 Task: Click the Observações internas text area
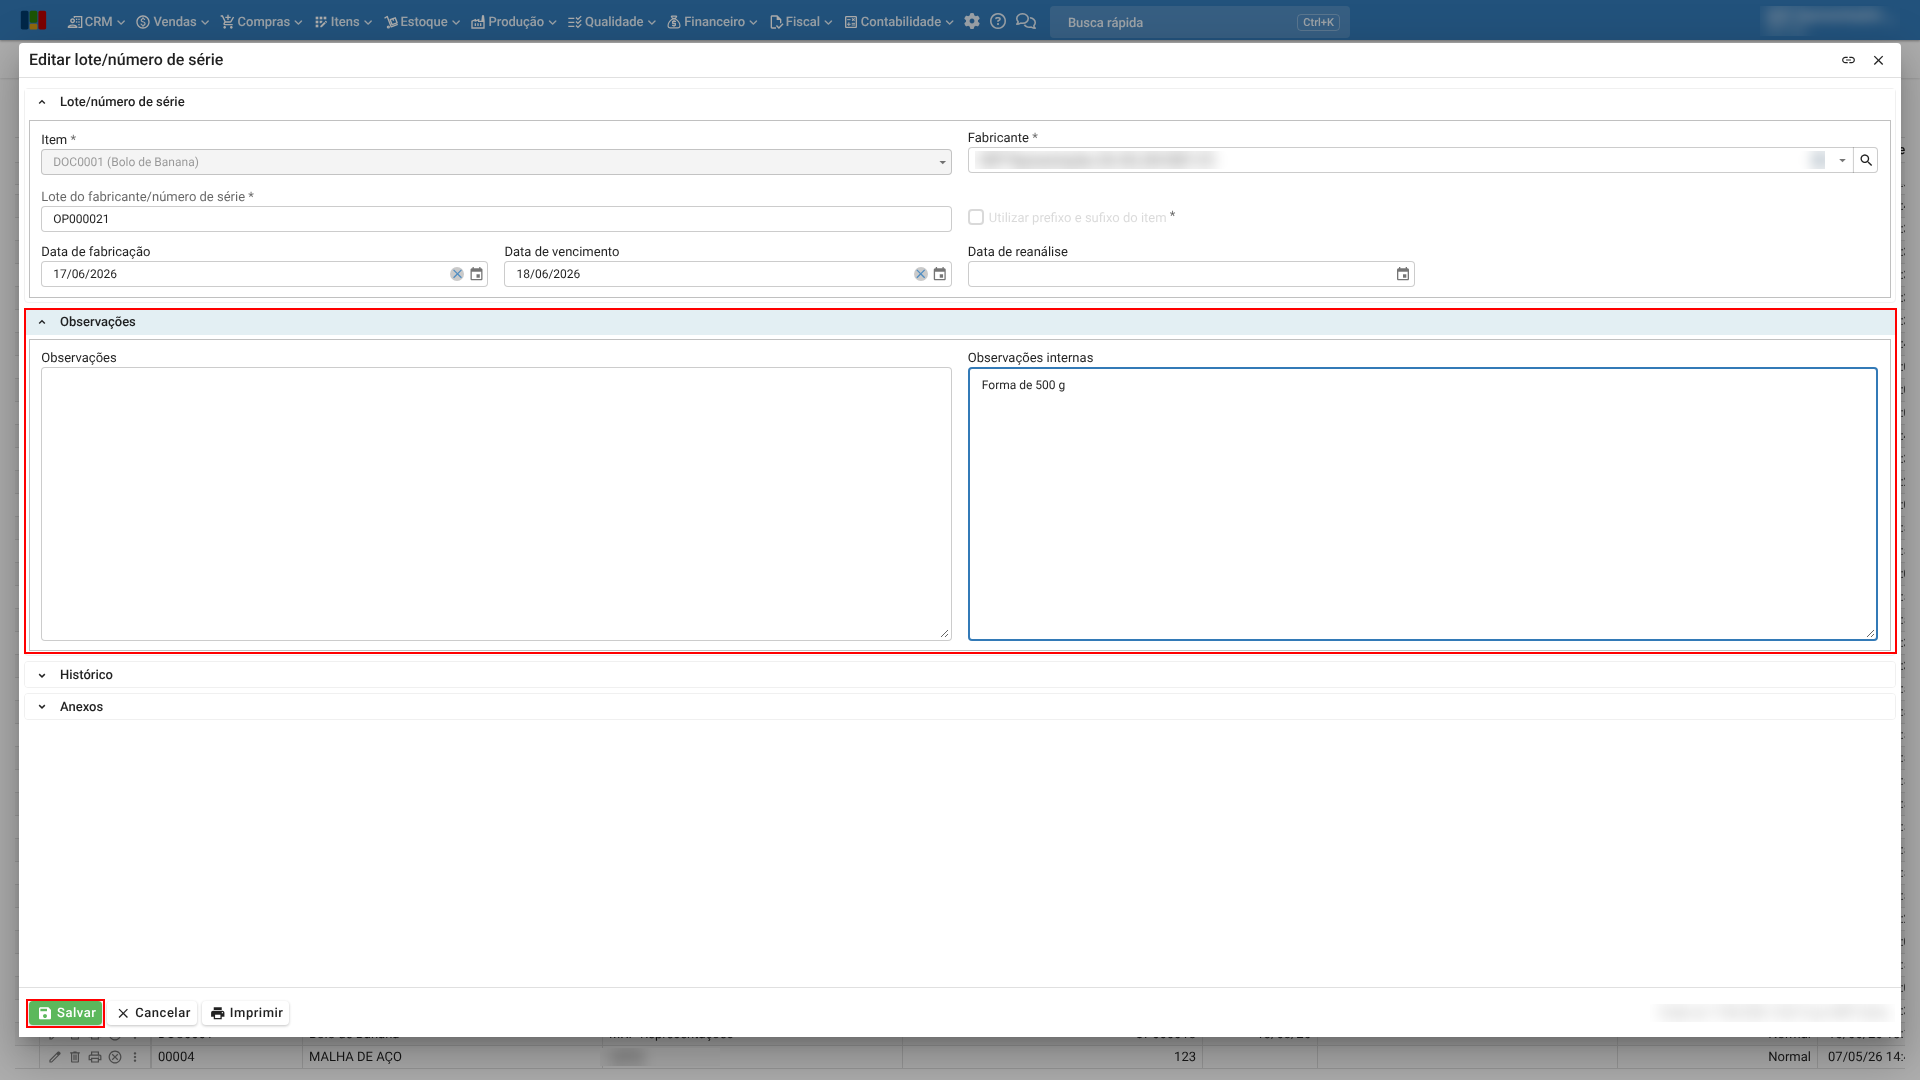[1422, 504]
